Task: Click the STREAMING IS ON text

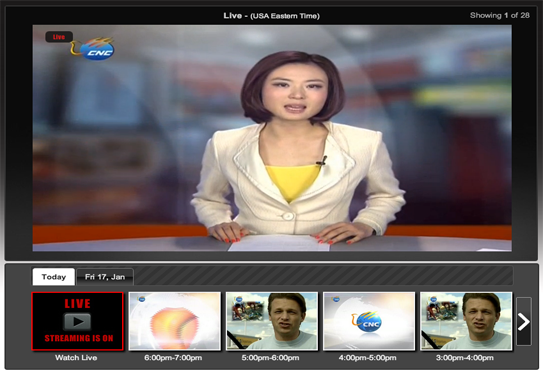Action: (x=79, y=338)
